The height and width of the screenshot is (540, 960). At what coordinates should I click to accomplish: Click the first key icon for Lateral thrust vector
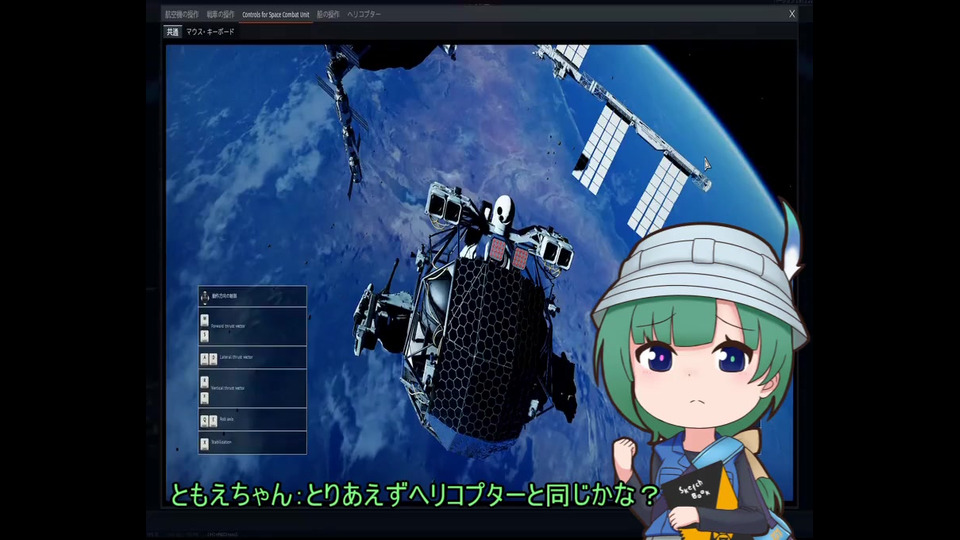pos(204,359)
